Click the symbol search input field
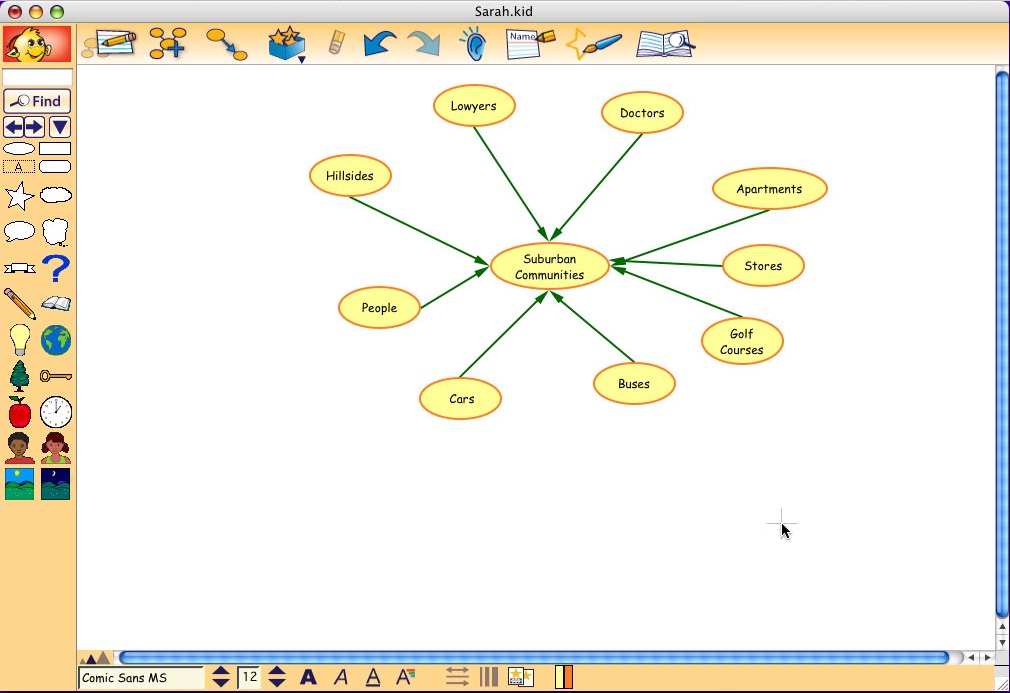1010x693 pixels. point(37,77)
